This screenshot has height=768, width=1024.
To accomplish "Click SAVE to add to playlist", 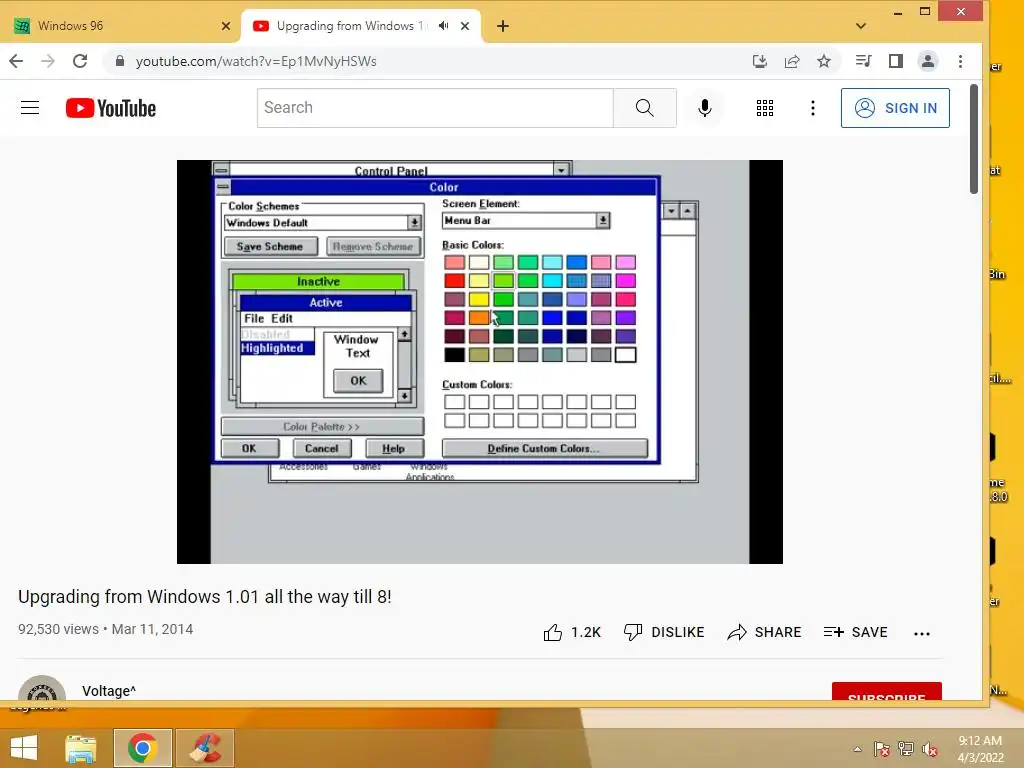I will 855,632.
